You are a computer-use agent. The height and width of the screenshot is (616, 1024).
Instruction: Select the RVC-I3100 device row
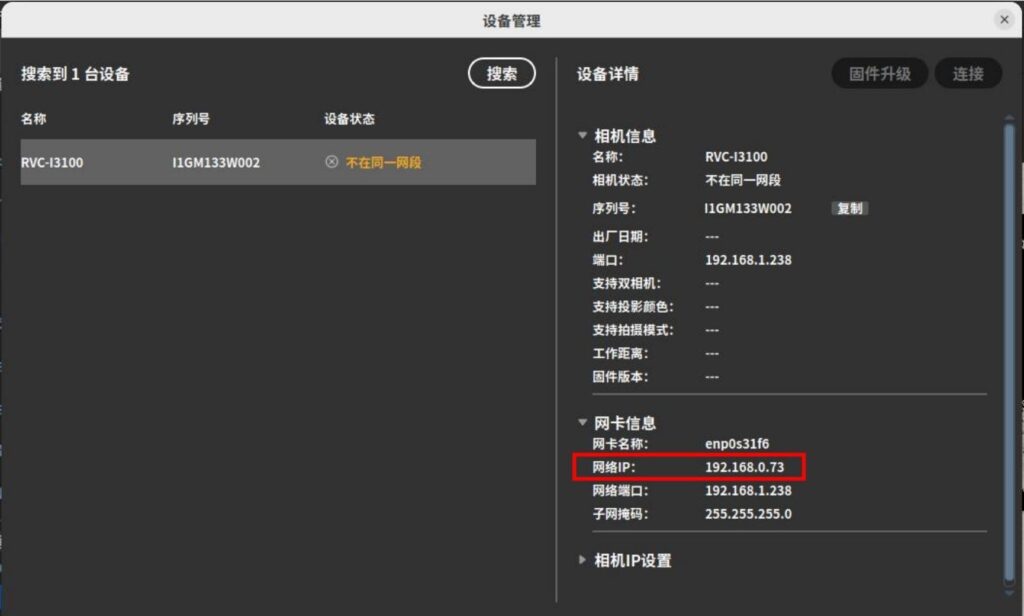click(278, 162)
